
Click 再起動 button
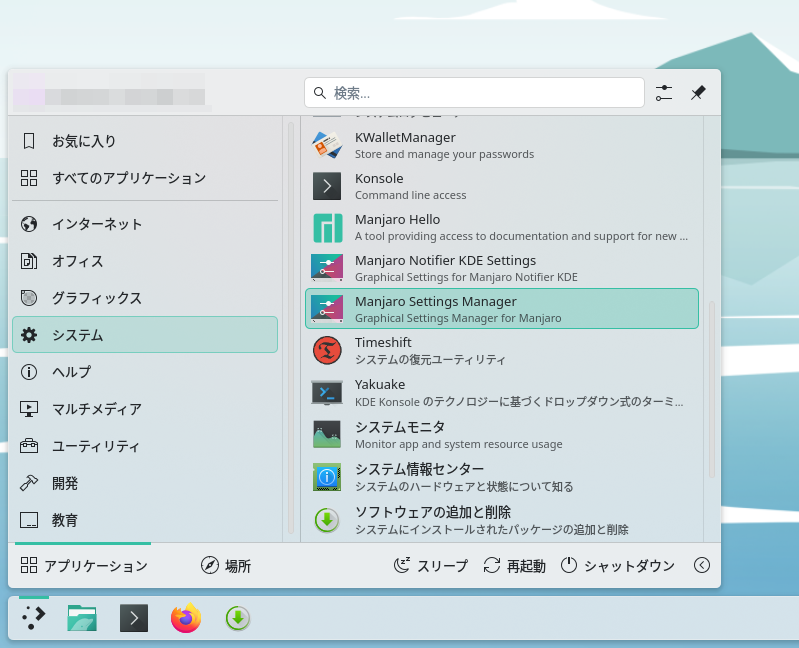514,566
